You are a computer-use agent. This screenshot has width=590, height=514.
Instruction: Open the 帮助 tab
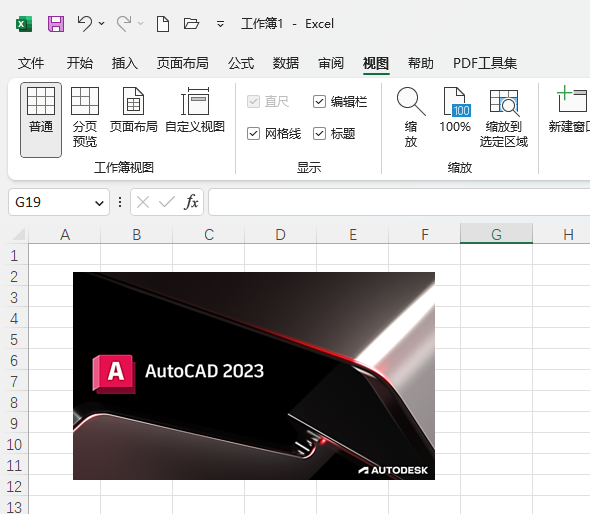421,63
